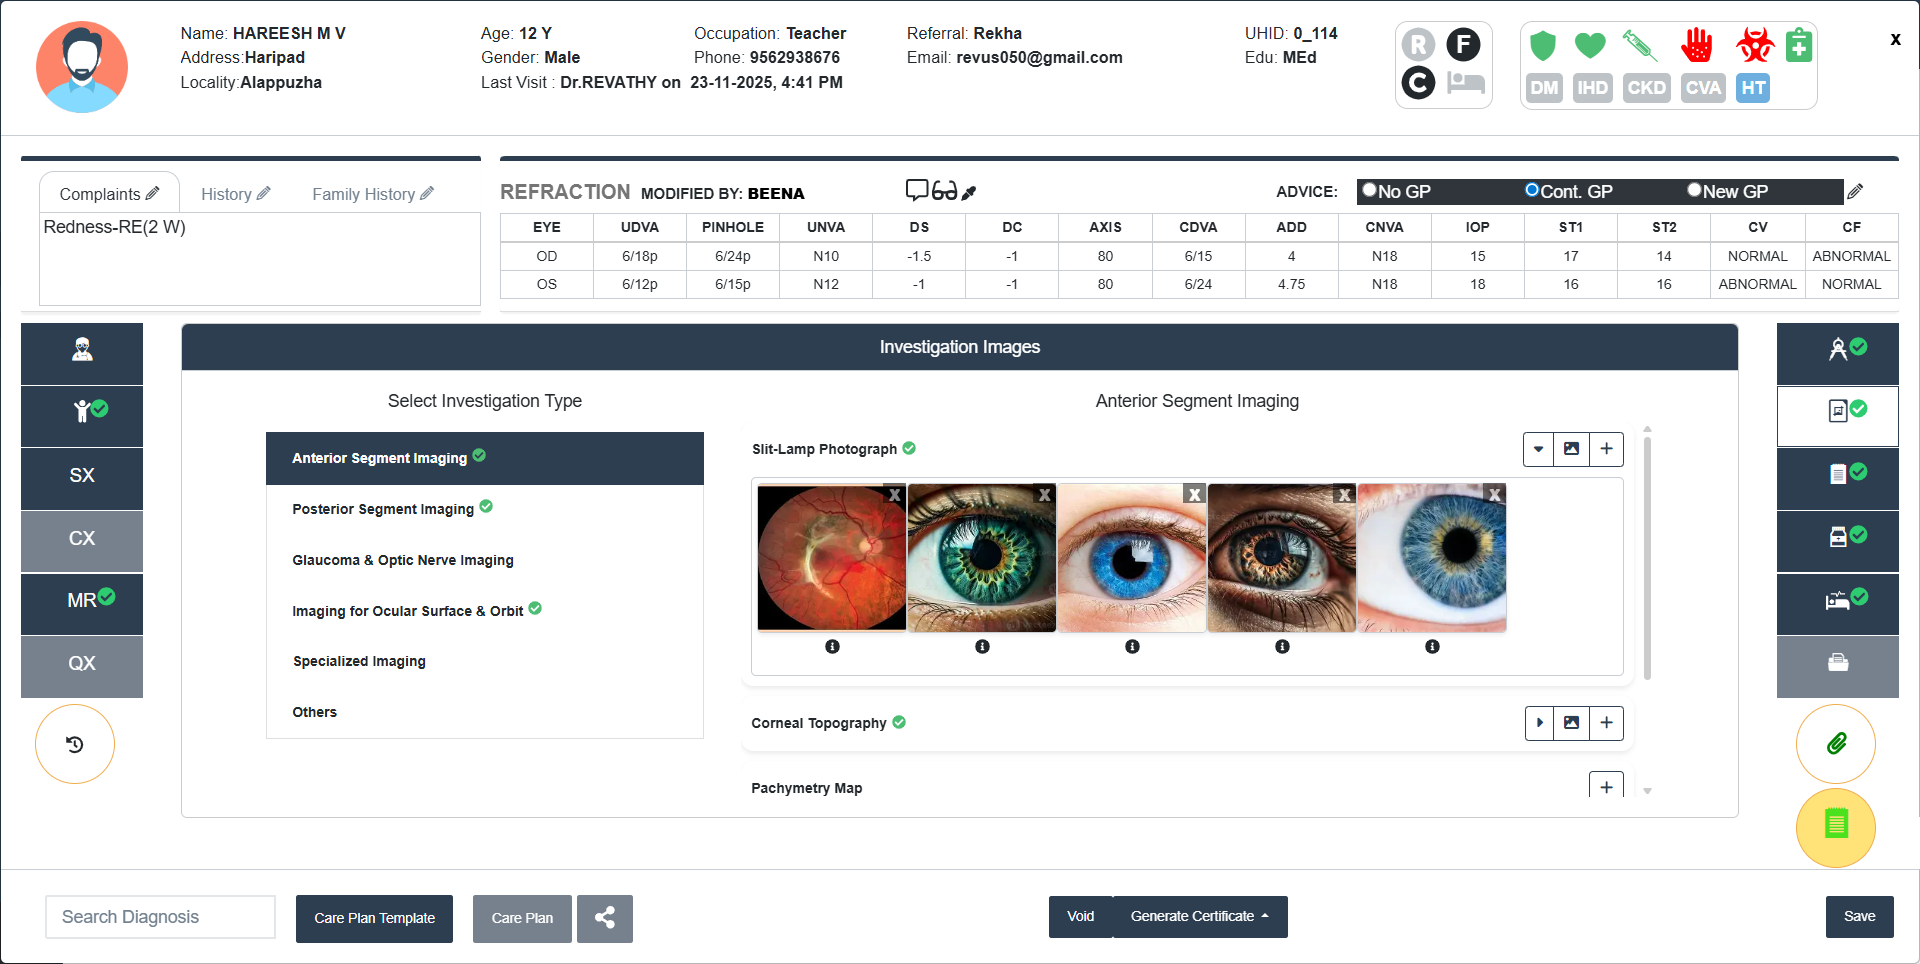Screen dimensions: 1920x964
Task: Select the No GP radio option
Action: [1370, 190]
